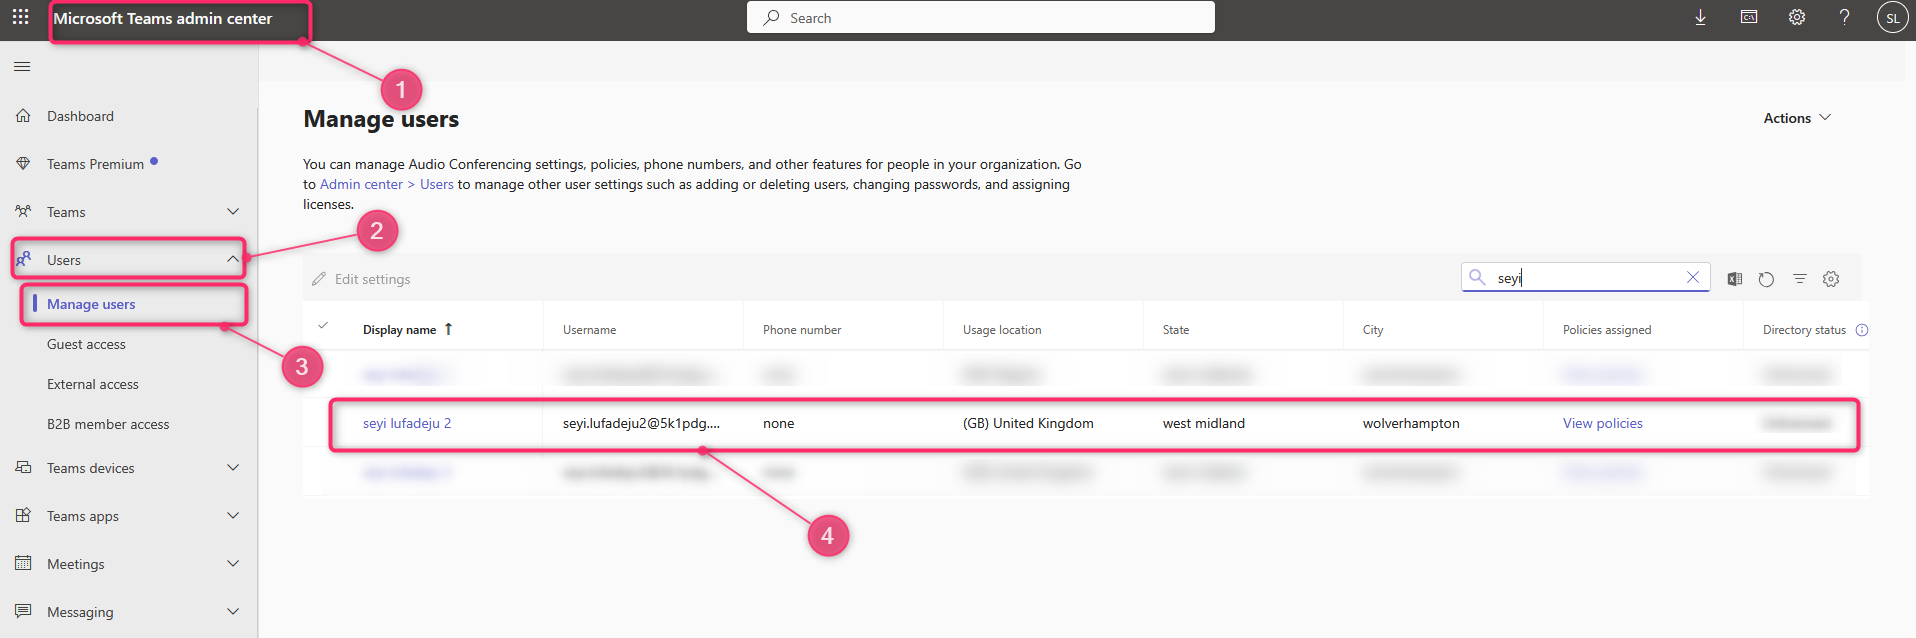Click the Edit settings button
This screenshot has width=1916, height=638.
coord(361,279)
